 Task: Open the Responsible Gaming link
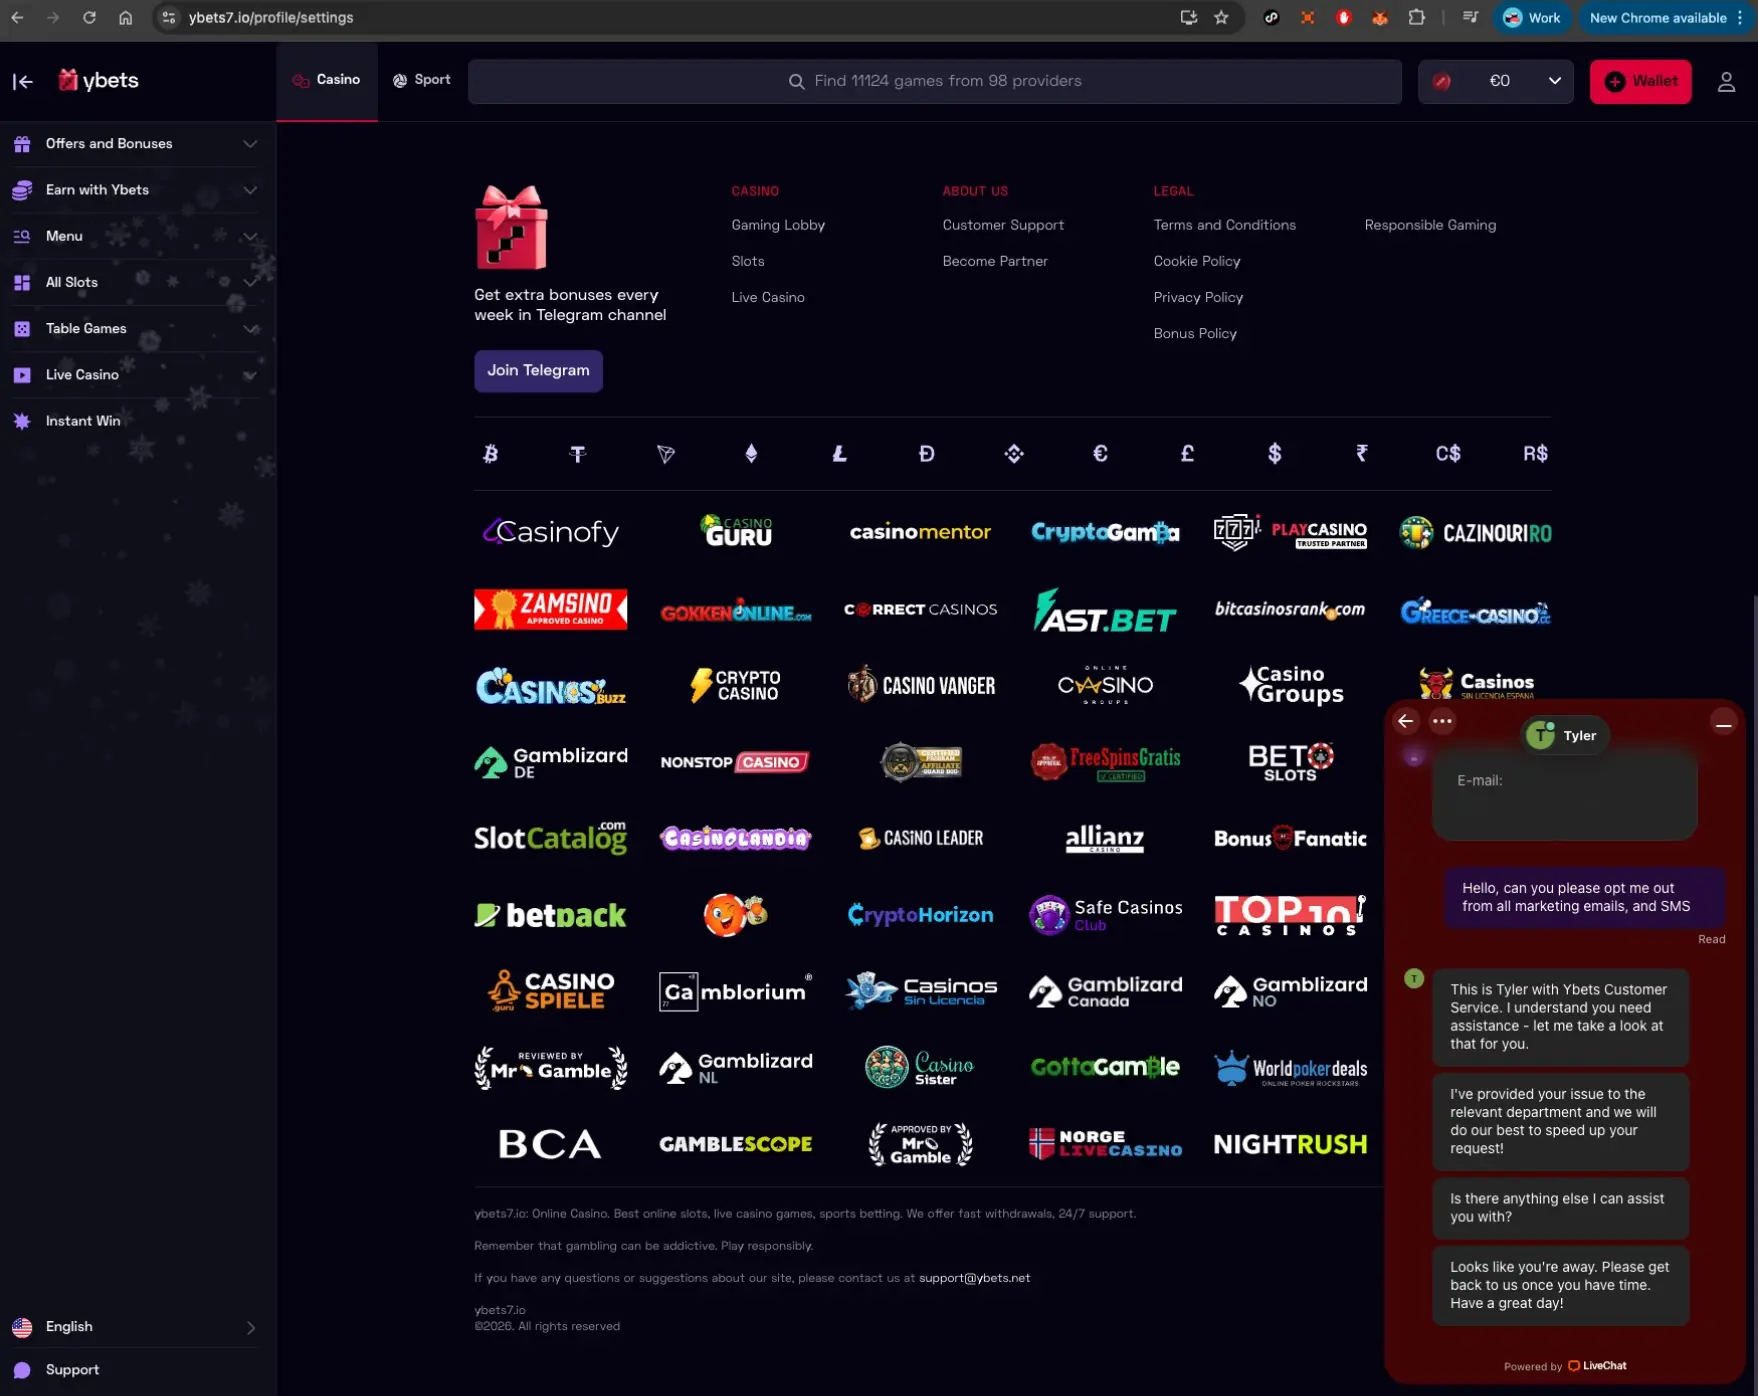[1430, 225]
